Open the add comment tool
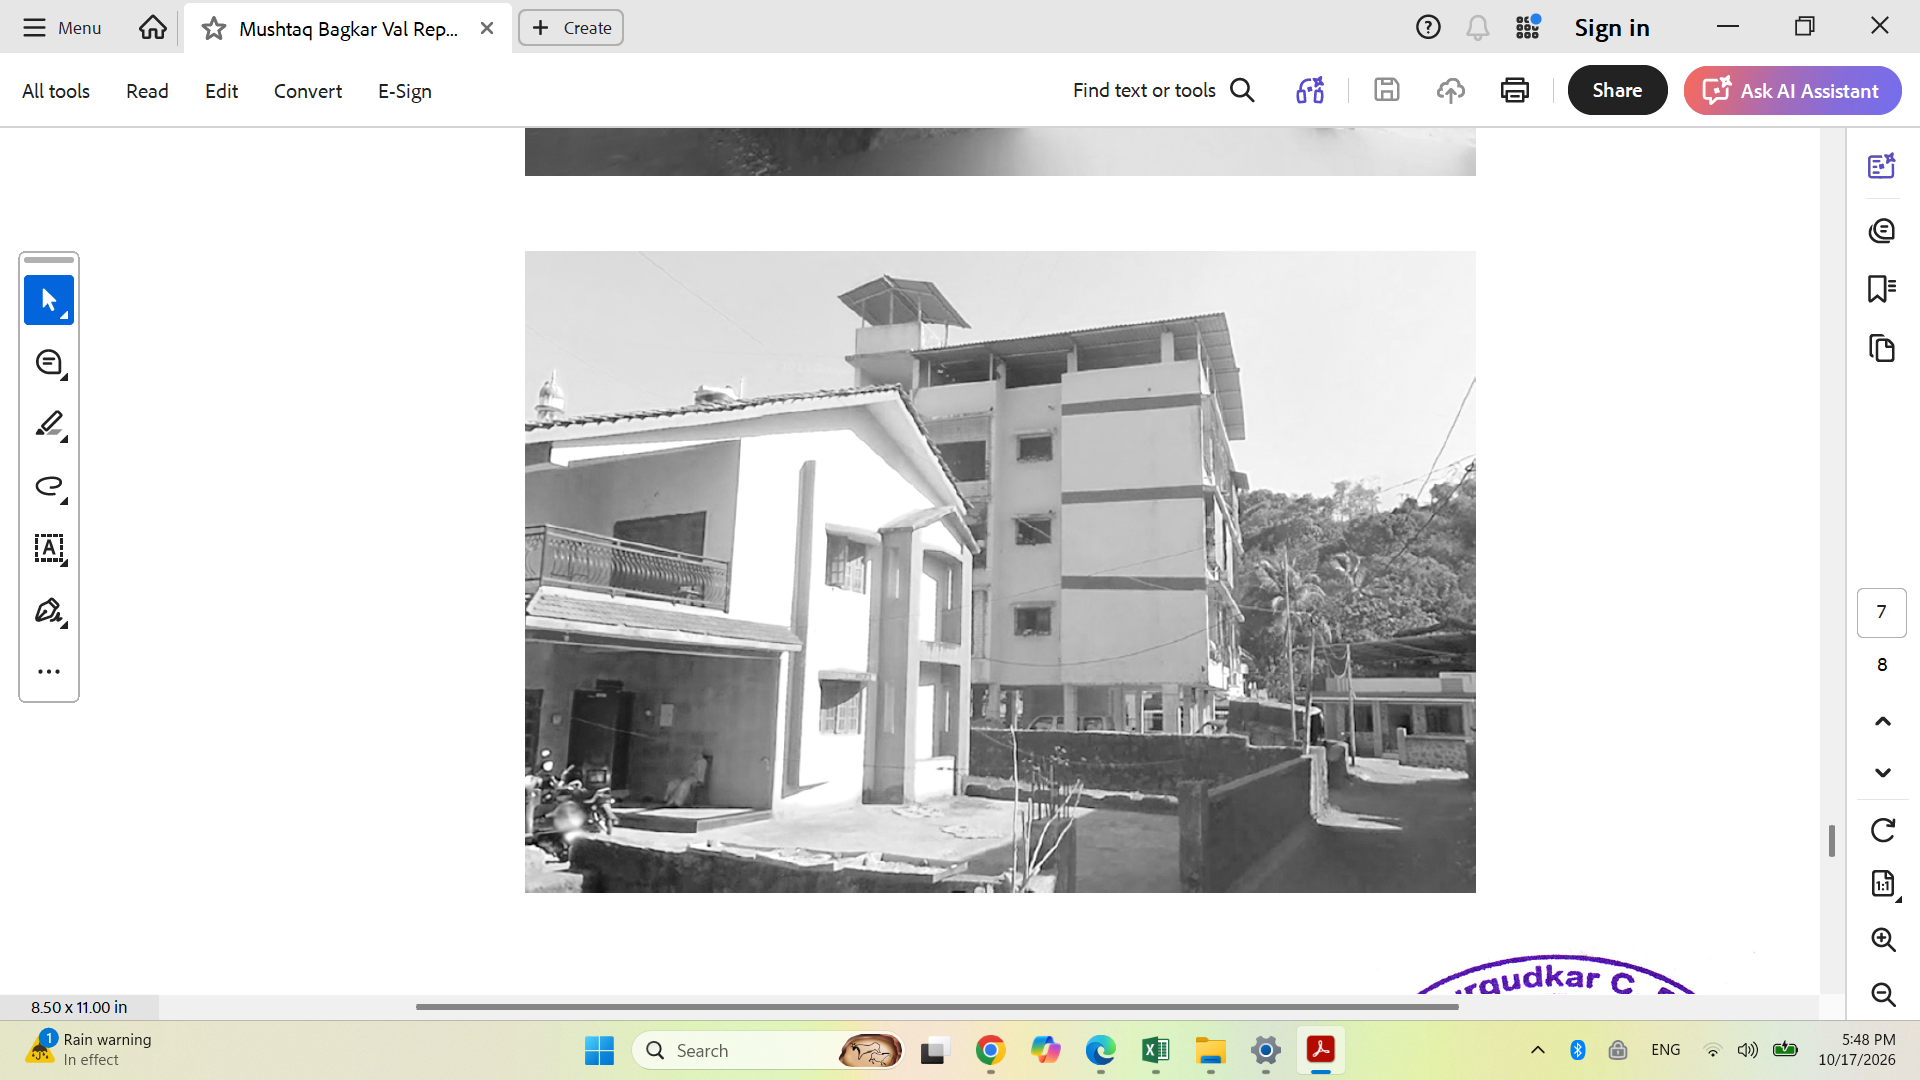 (49, 362)
